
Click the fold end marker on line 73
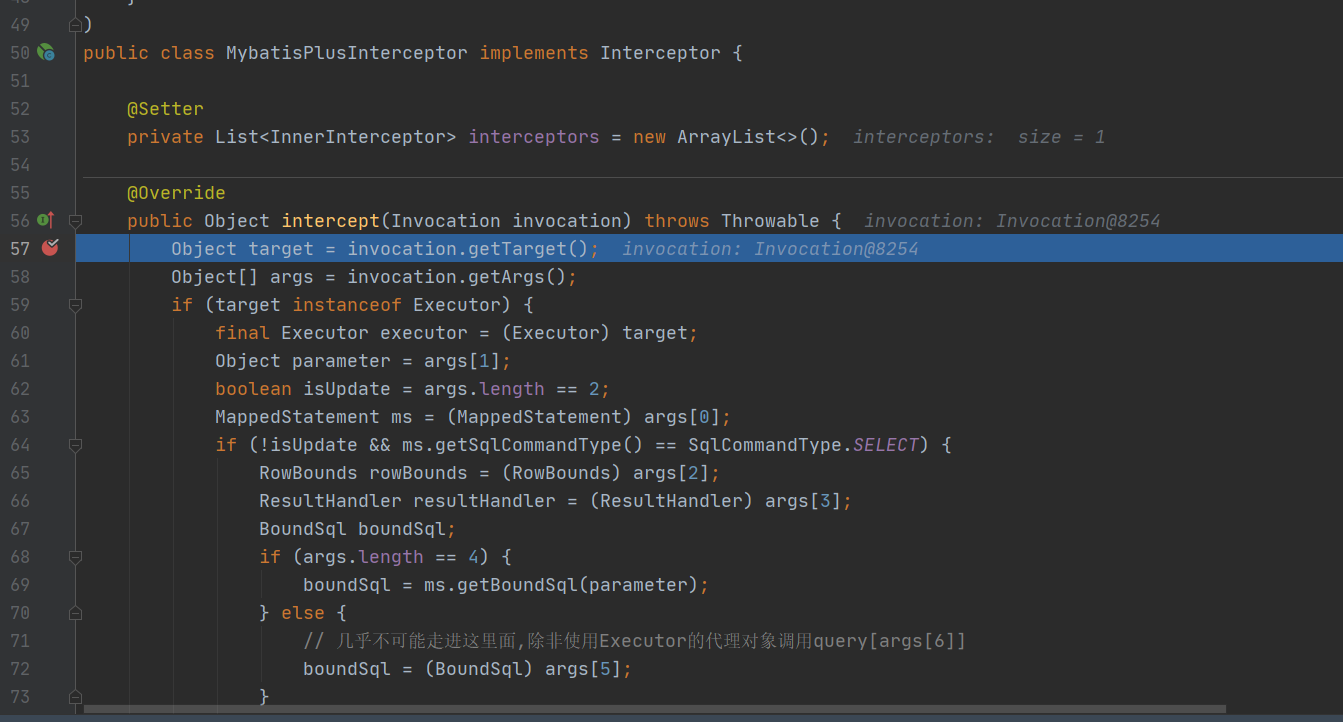[x=75, y=696]
